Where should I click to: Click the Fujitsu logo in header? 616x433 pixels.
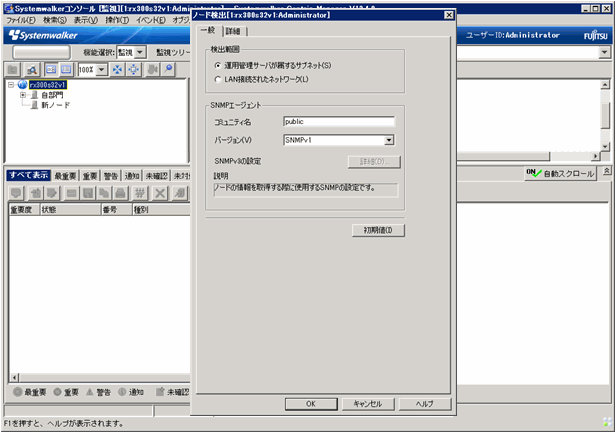pyautogui.click(x=596, y=35)
